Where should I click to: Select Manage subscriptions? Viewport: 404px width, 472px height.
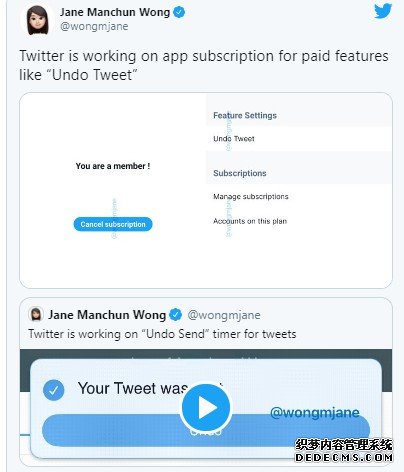(x=251, y=196)
